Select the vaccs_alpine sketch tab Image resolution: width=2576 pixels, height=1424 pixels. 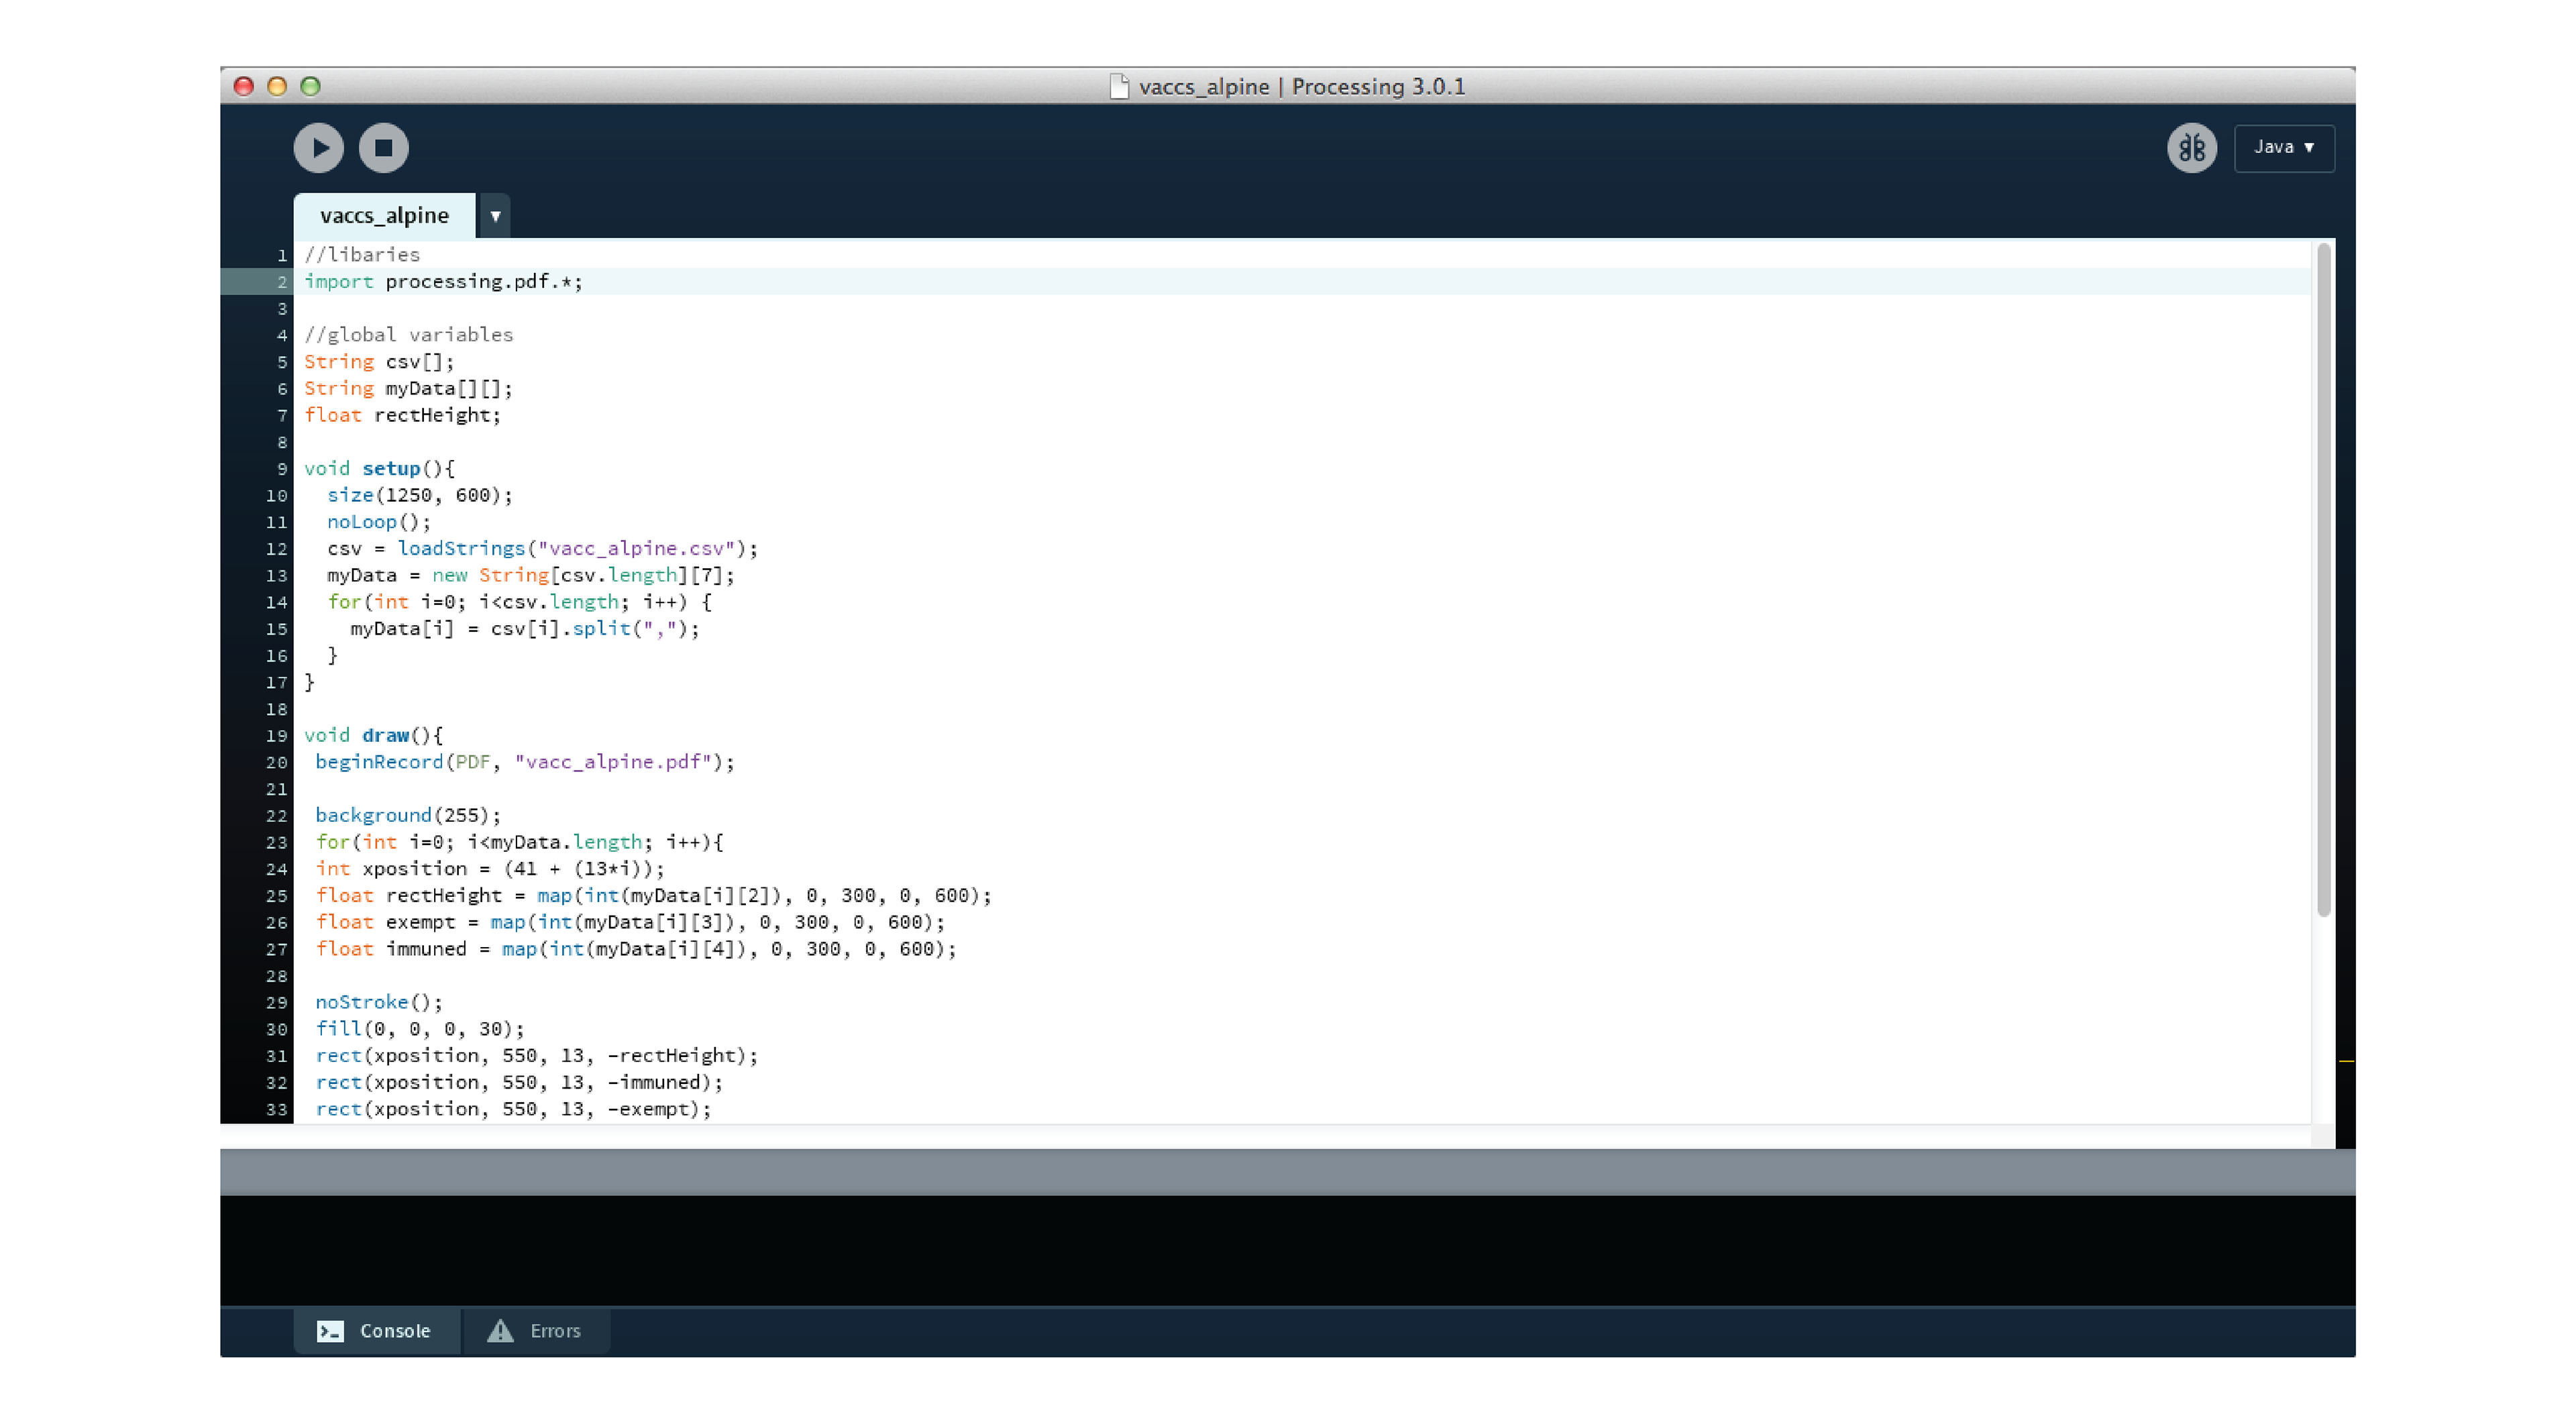tap(384, 216)
